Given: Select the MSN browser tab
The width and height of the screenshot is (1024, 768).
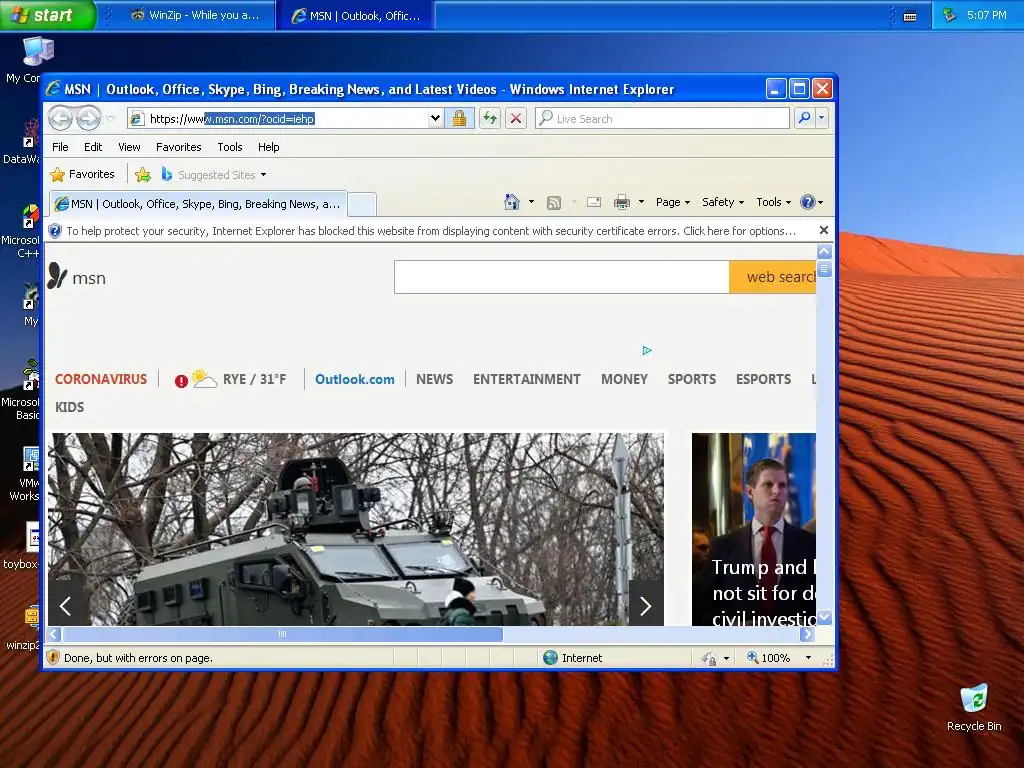Looking at the screenshot, I should coord(198,204).
